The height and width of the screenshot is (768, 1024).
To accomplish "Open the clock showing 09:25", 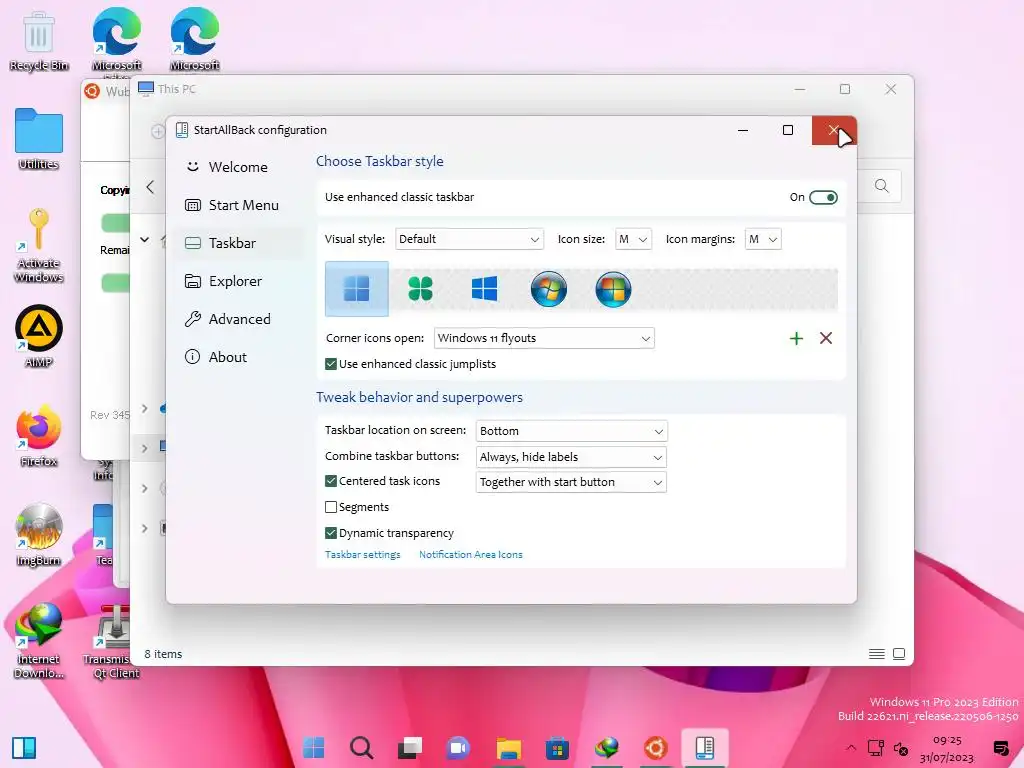I will point(947,748).
